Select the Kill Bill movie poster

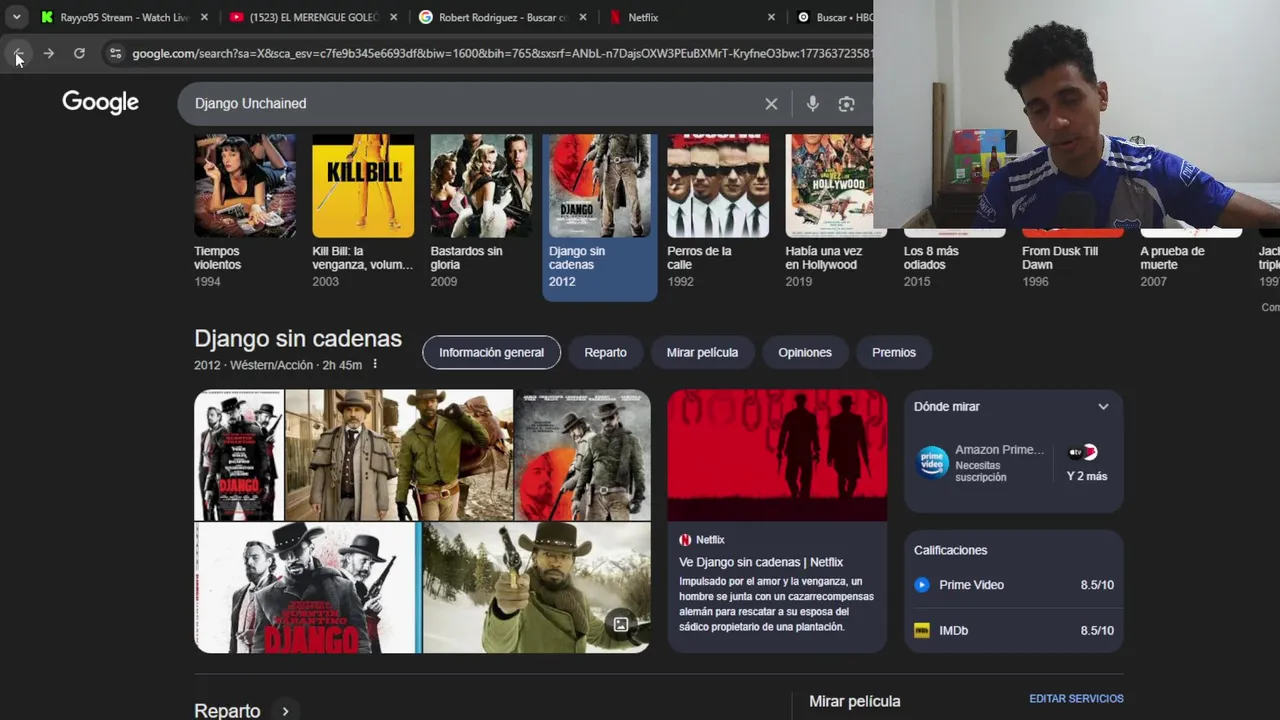(363, 186)
